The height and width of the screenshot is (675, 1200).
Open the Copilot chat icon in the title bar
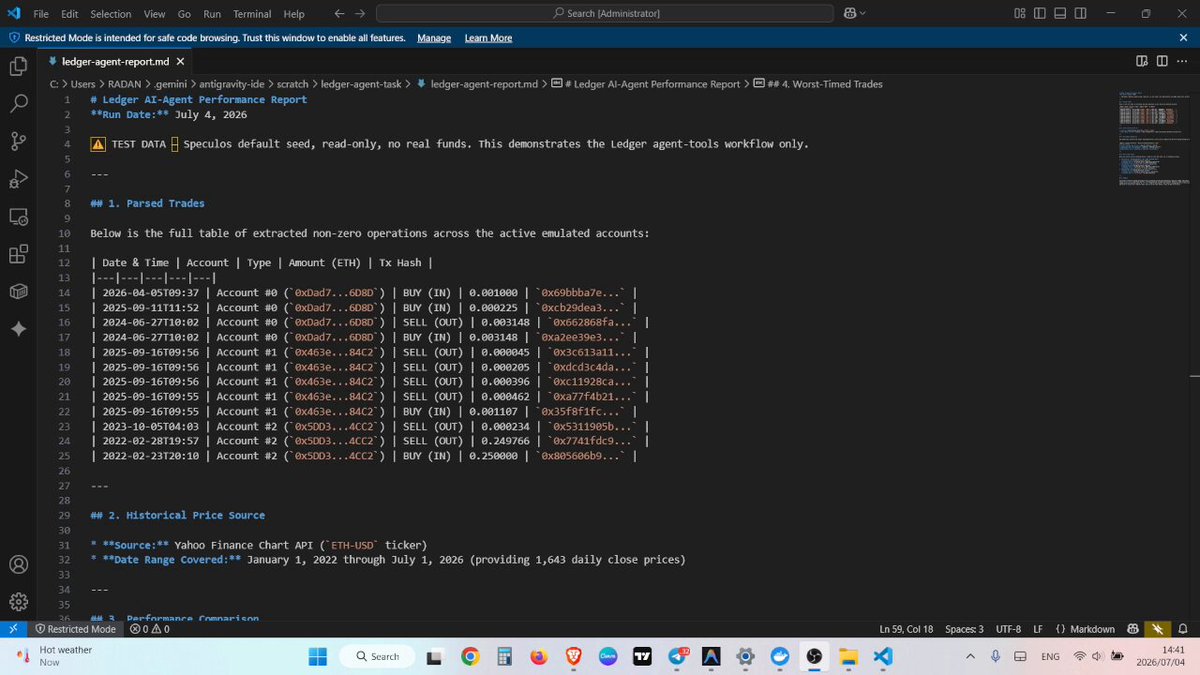point(849,13)
